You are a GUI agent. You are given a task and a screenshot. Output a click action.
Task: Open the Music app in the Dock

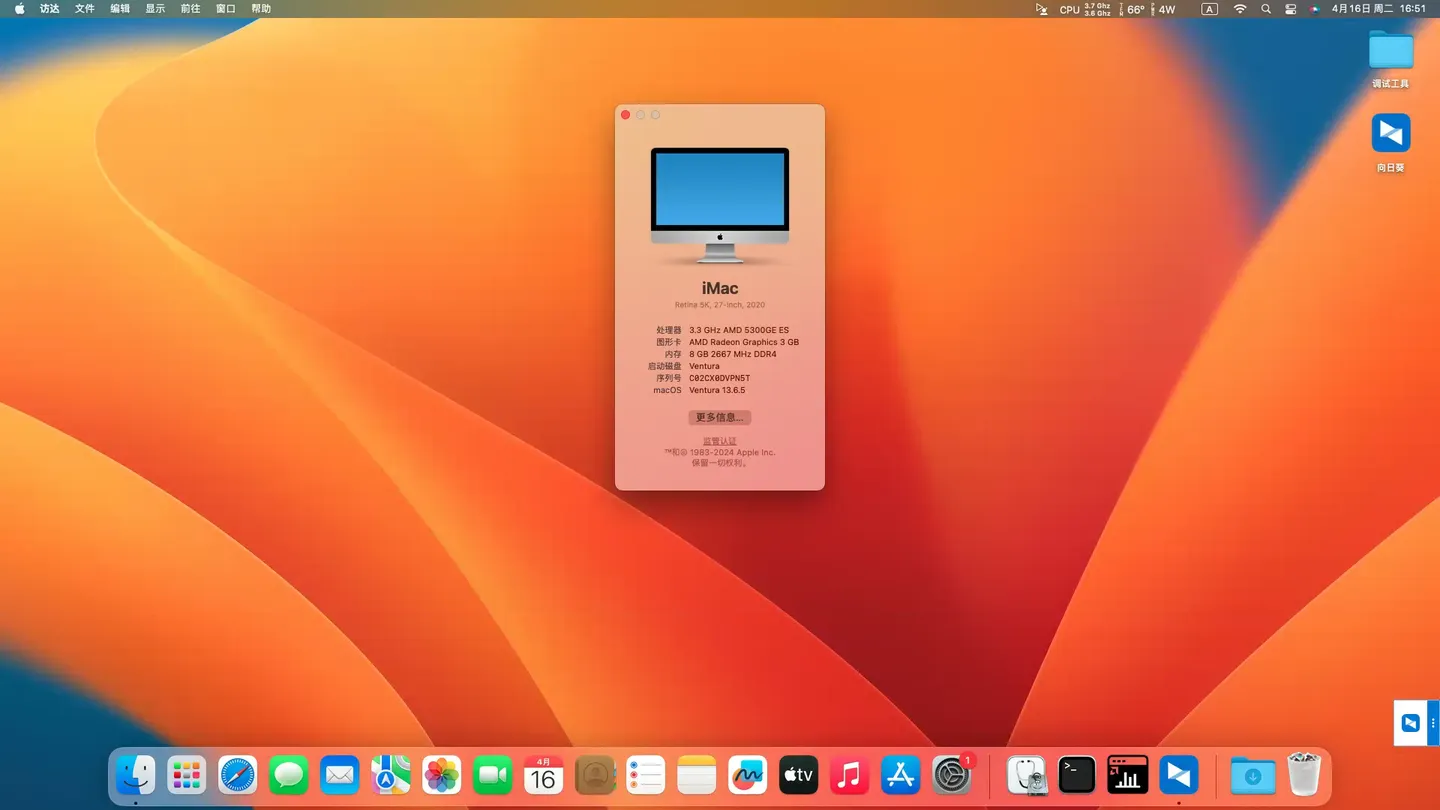pos(849,774)
